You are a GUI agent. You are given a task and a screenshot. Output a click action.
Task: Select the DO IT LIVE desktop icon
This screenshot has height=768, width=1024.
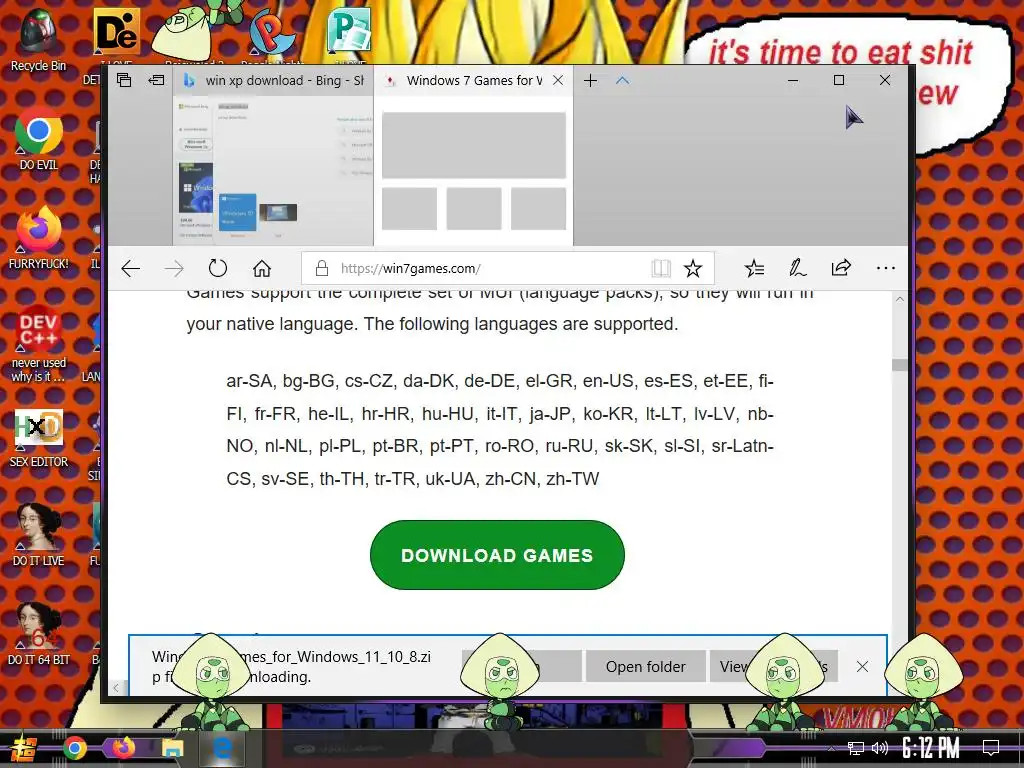click(39, 536)
